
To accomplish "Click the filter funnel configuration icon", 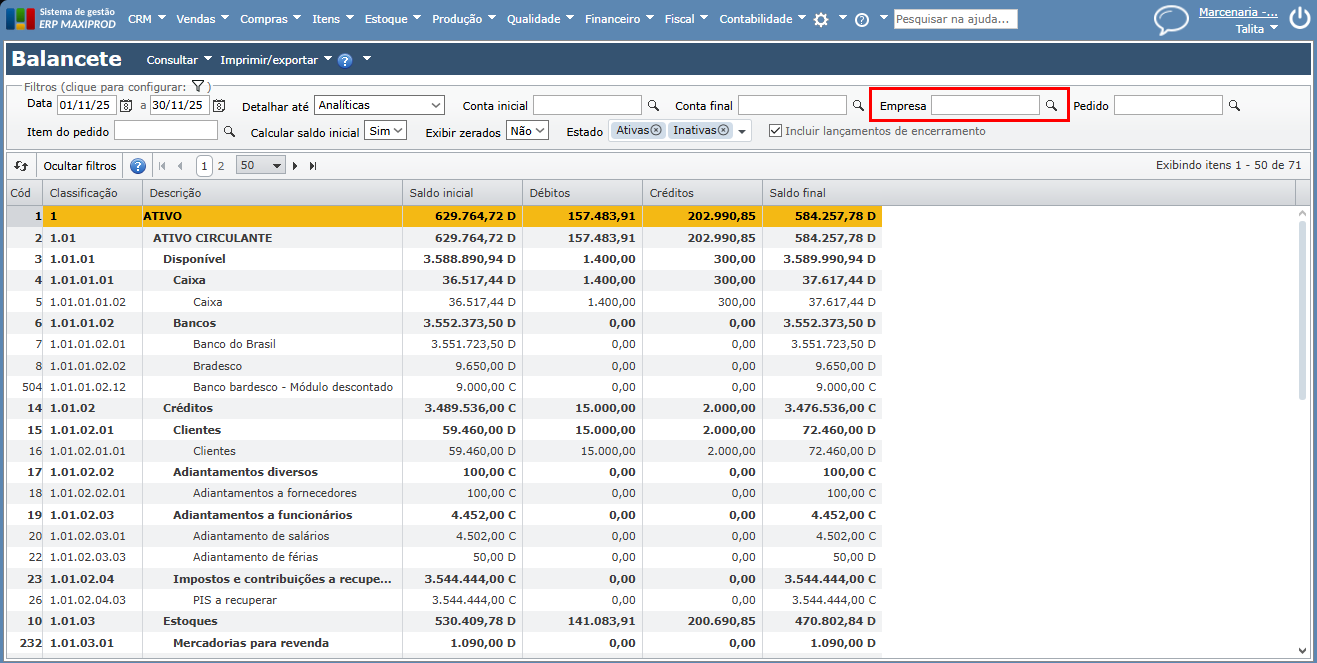I will (198, 87).
